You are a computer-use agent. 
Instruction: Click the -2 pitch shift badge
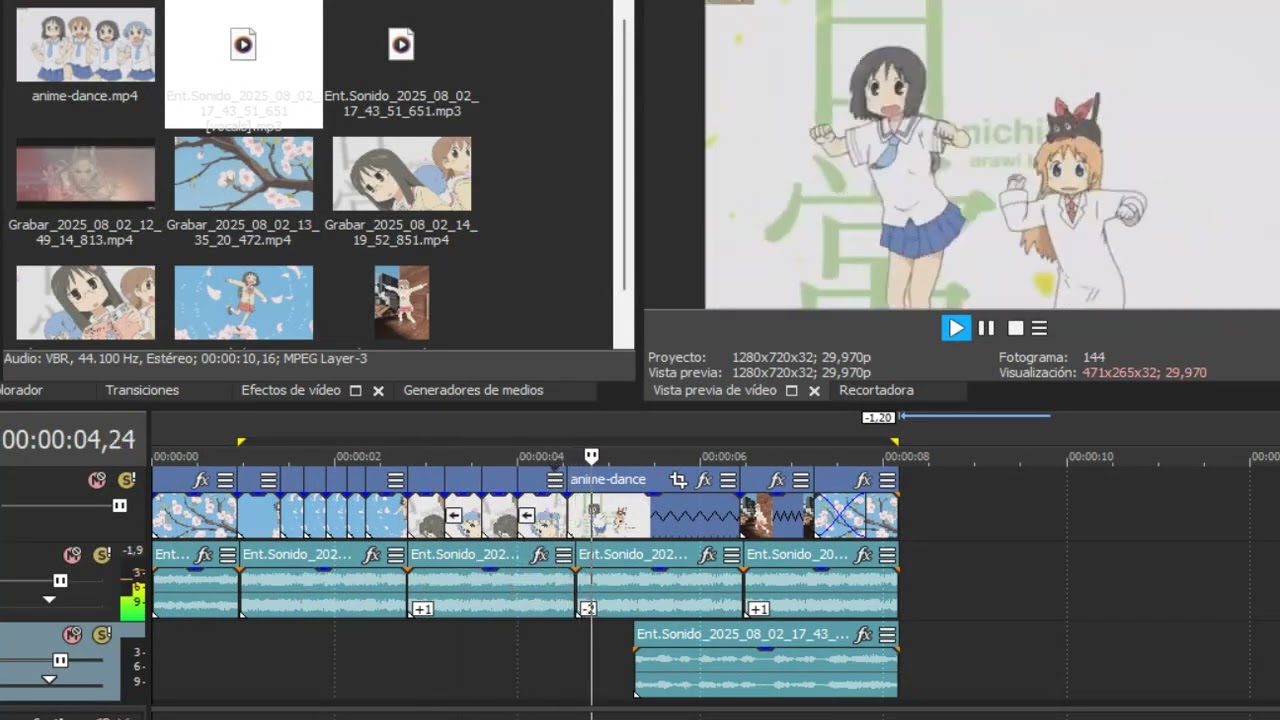(588, 609)
